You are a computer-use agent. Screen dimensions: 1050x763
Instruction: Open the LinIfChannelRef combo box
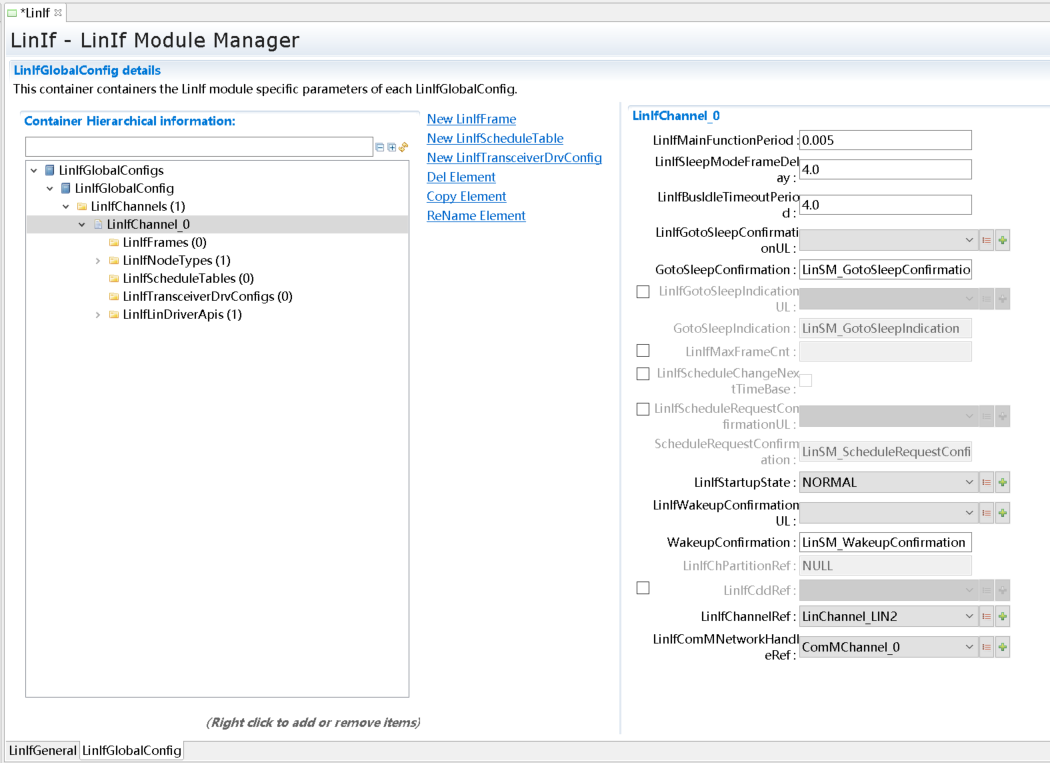point(888,617)
